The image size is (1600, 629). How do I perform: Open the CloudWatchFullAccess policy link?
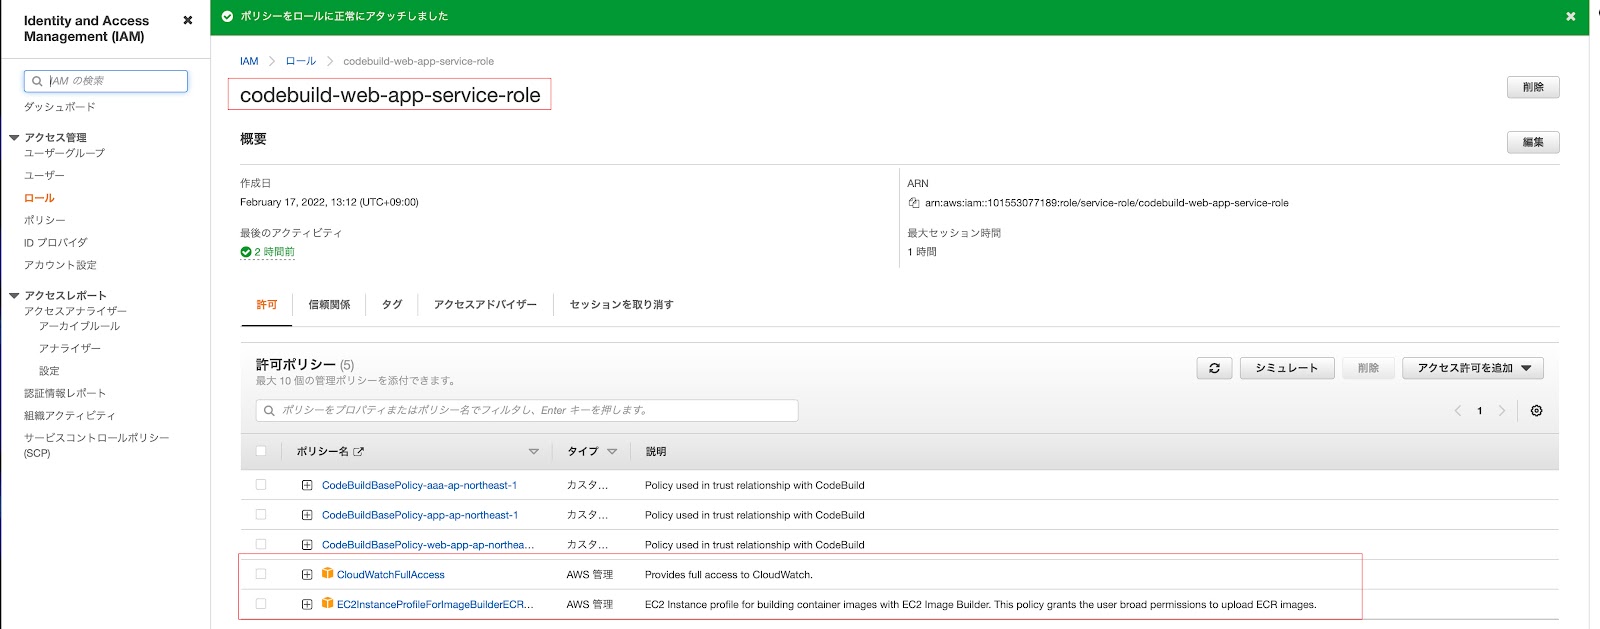(391, 575)
